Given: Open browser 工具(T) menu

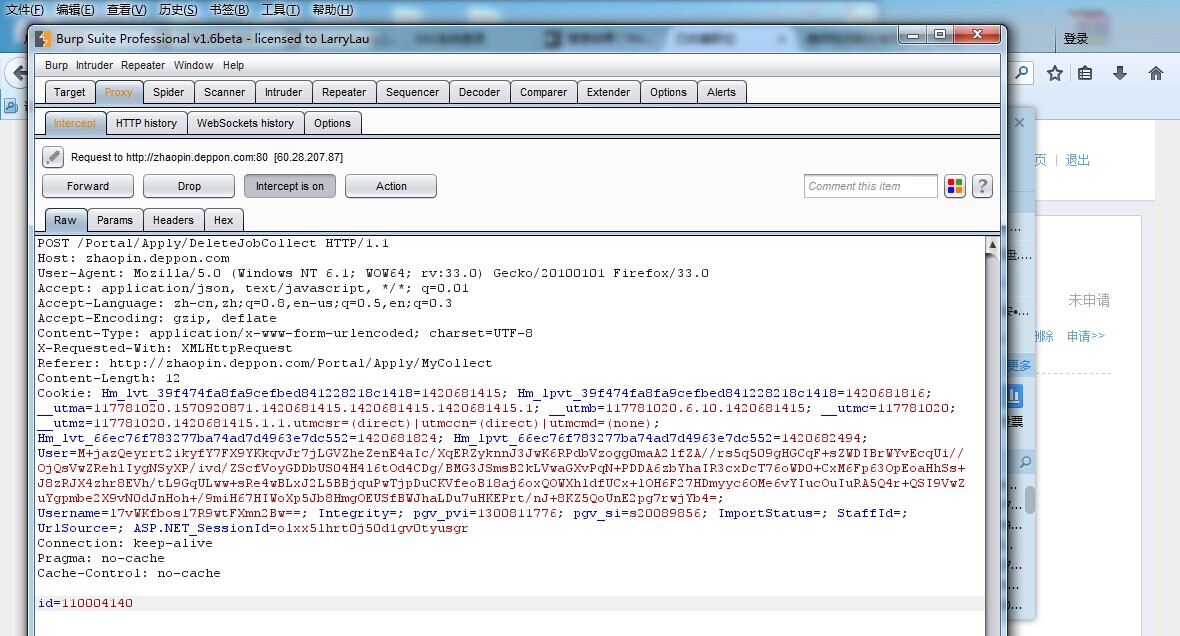Looking at the screenshot, I should [280, 10].
